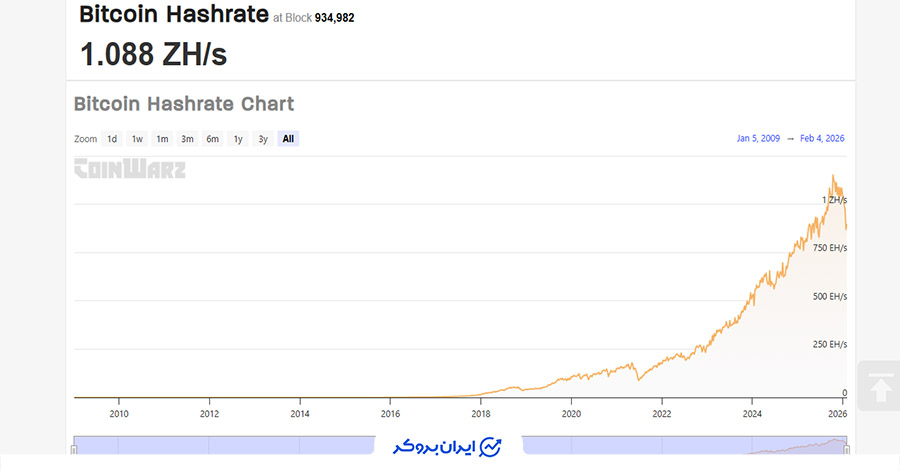Click the scroll-to-top arrow icon
This screenshot has height=471, width=900.
(881, 388)
